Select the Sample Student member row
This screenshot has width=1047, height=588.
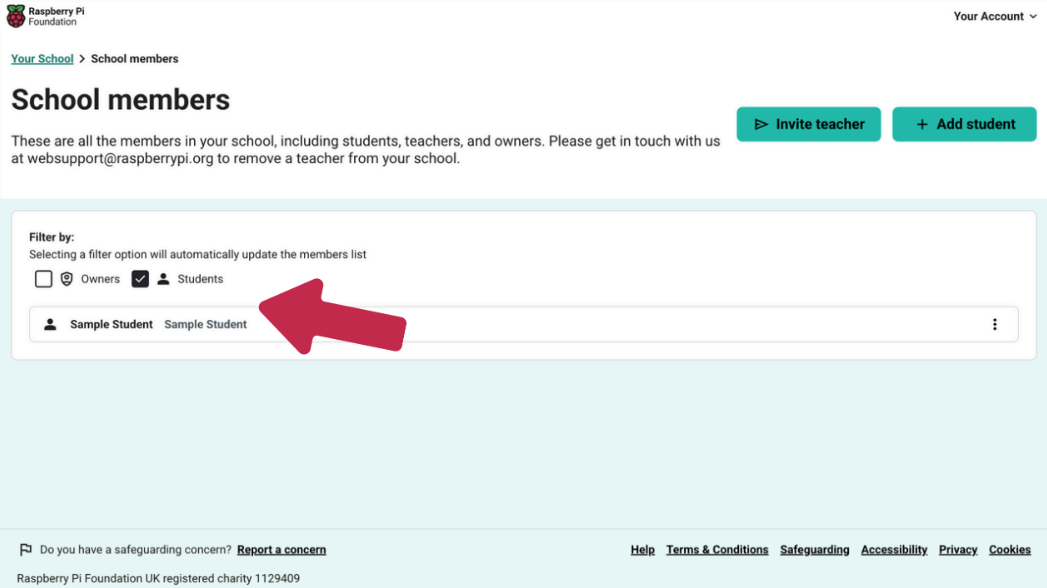point(600,324)
